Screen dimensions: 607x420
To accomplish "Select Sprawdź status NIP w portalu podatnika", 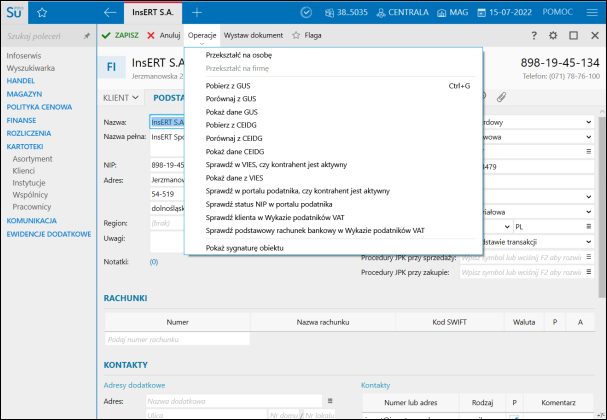I will (269, 204).
